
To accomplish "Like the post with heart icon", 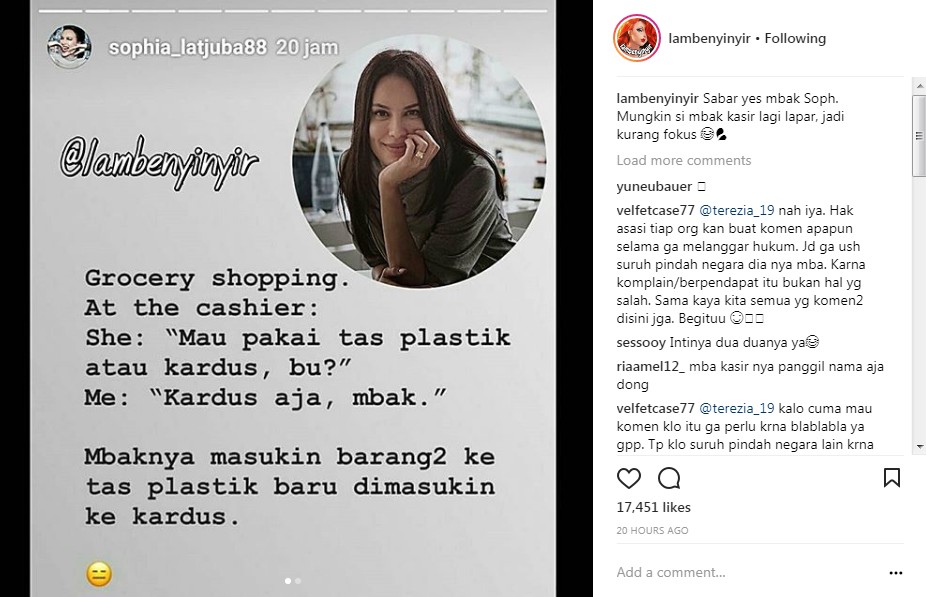I will (628, 478).
